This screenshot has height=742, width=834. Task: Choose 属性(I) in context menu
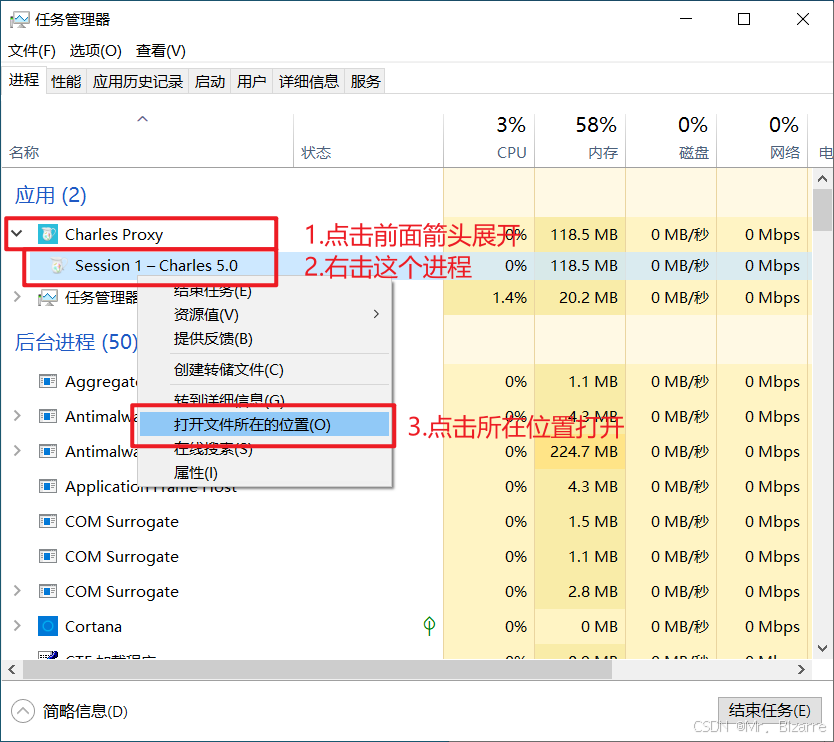click(x=264, y=473)
